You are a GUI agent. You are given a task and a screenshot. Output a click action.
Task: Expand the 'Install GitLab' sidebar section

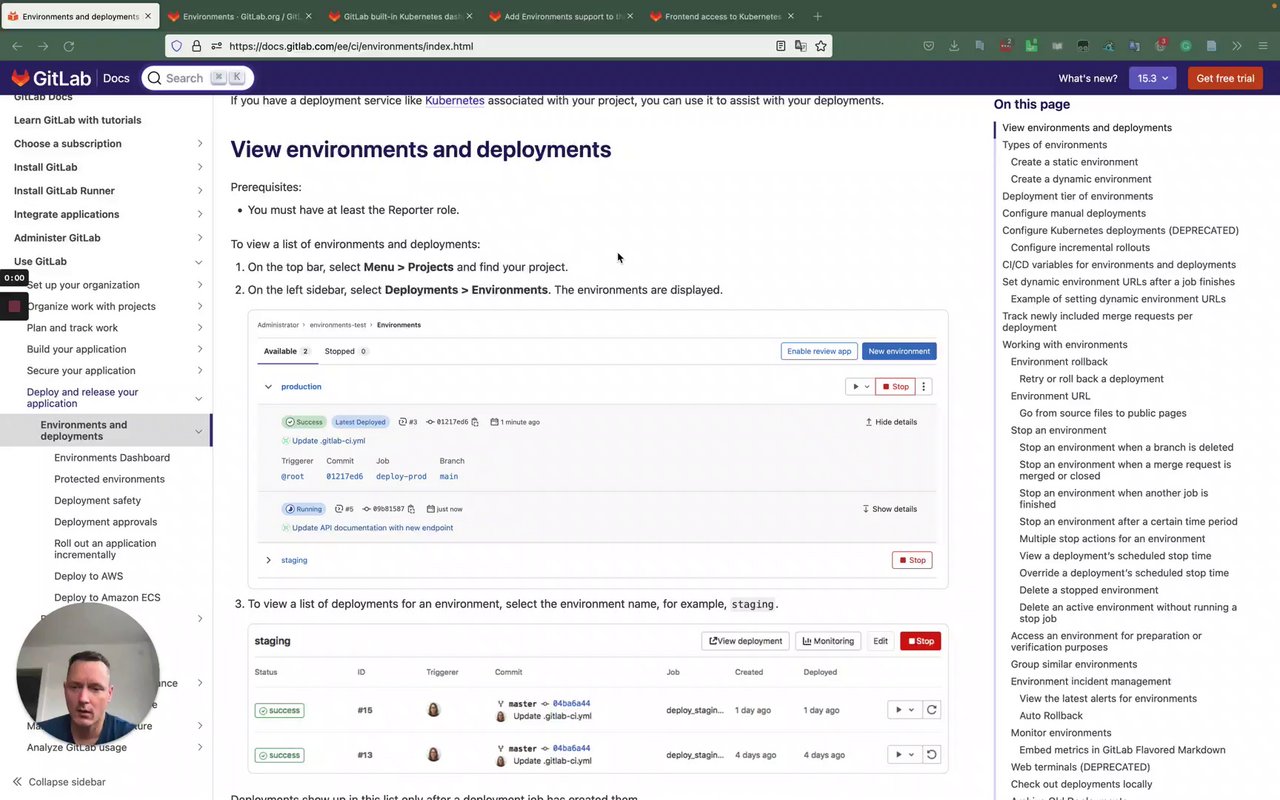pos(199,167)
